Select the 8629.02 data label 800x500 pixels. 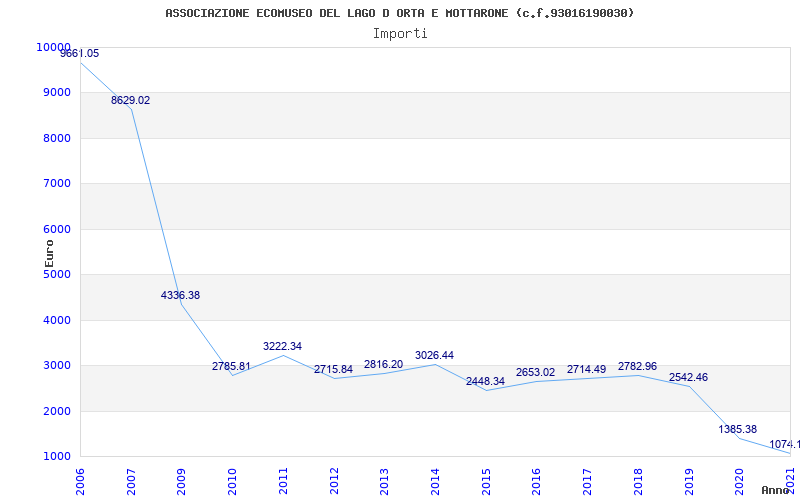(x=131, y=101)
